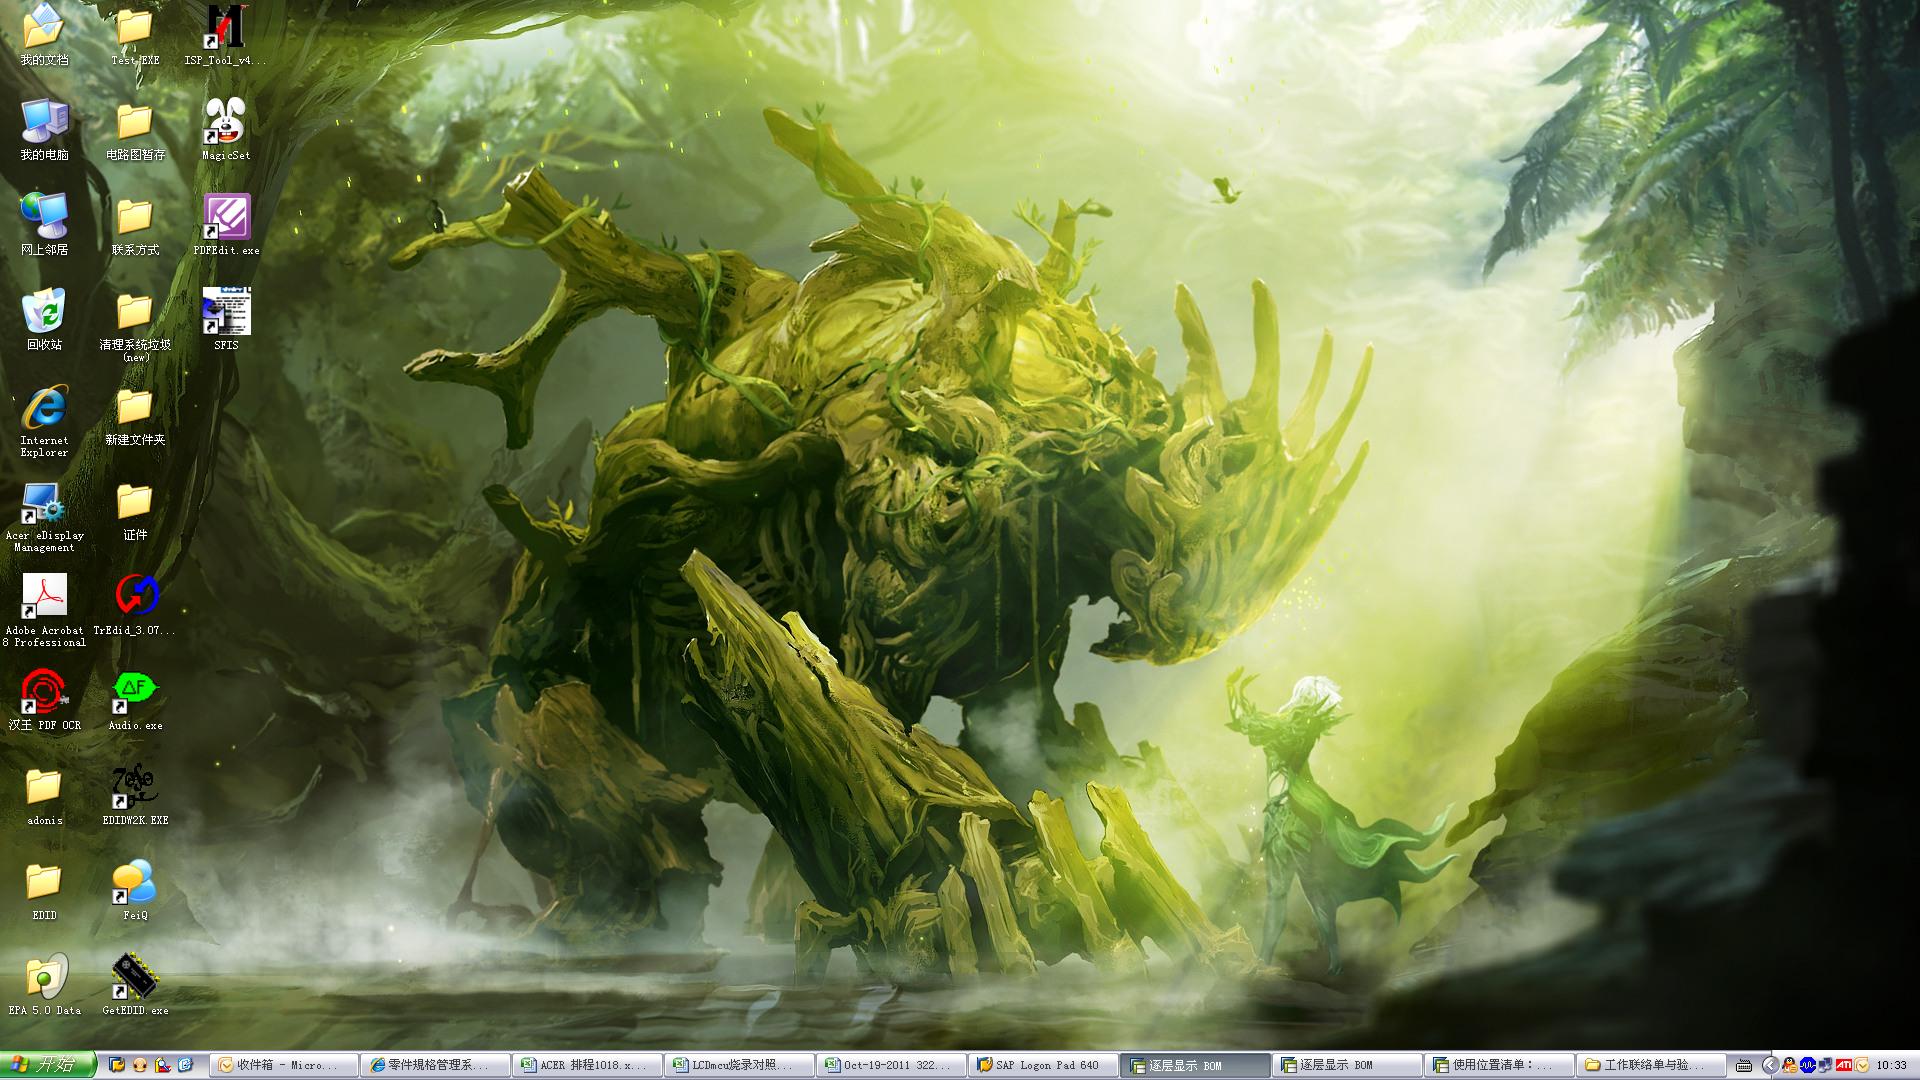Switch to 零件規格管理系 IE taskbar window

(437, 1065)
